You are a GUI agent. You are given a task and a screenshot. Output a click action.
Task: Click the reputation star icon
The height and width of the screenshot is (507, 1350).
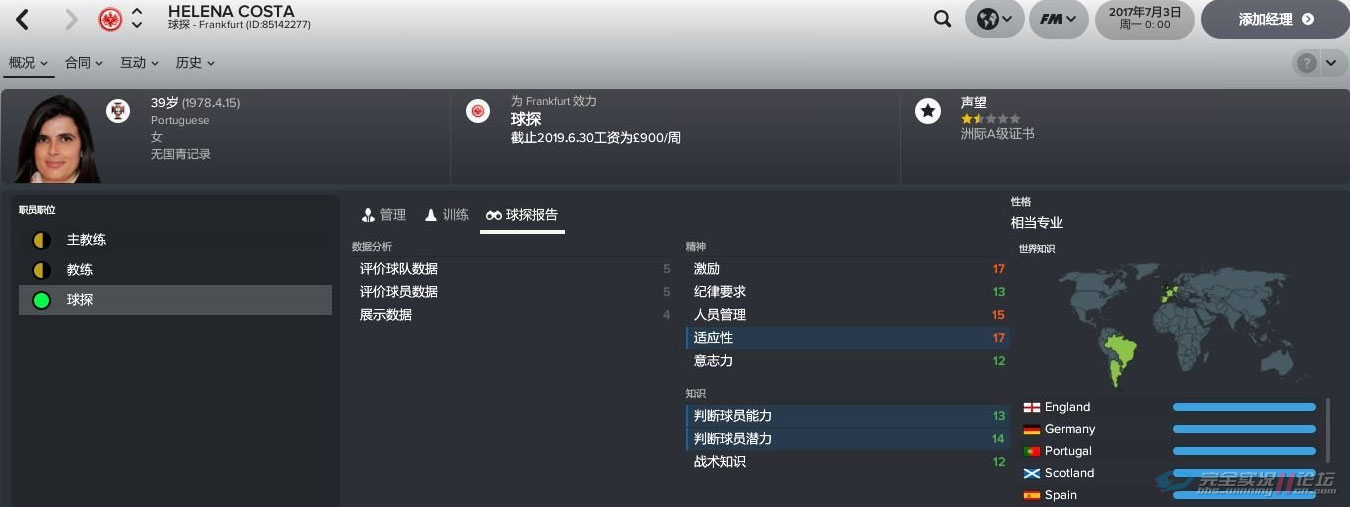pyautogui.click(x=928, y=111)
